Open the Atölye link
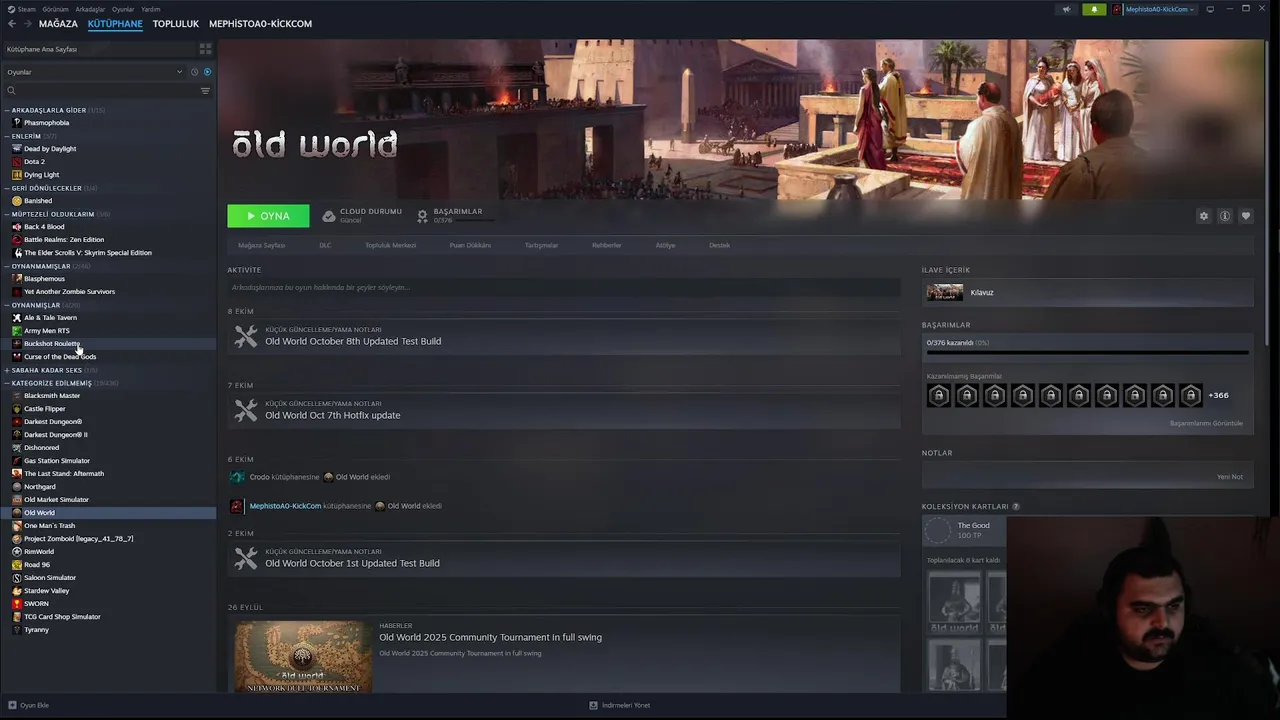The width and height of the screenshot is (1280, 720). (665, 245)
